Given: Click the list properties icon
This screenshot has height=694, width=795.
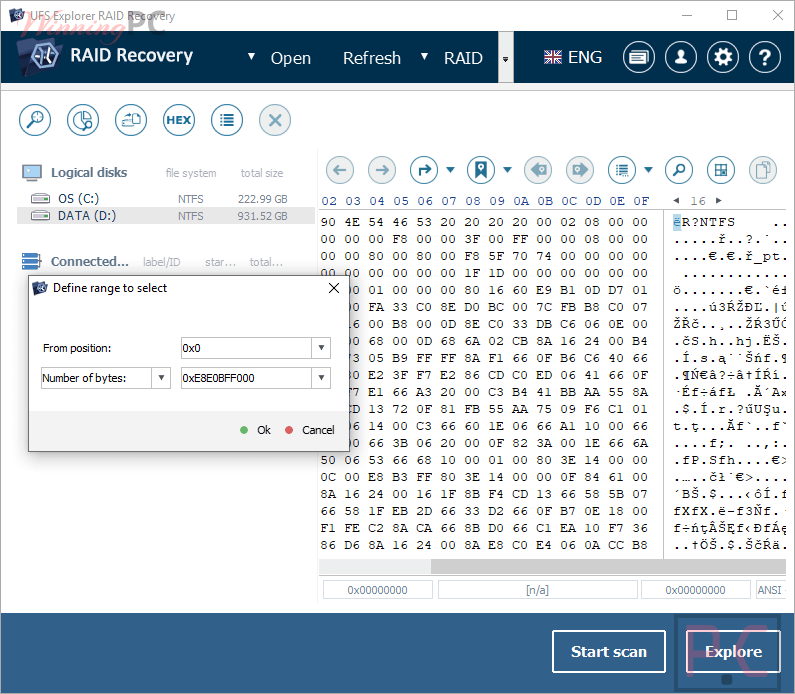Looking at the screenshot, I should click(x=227, y=120).
